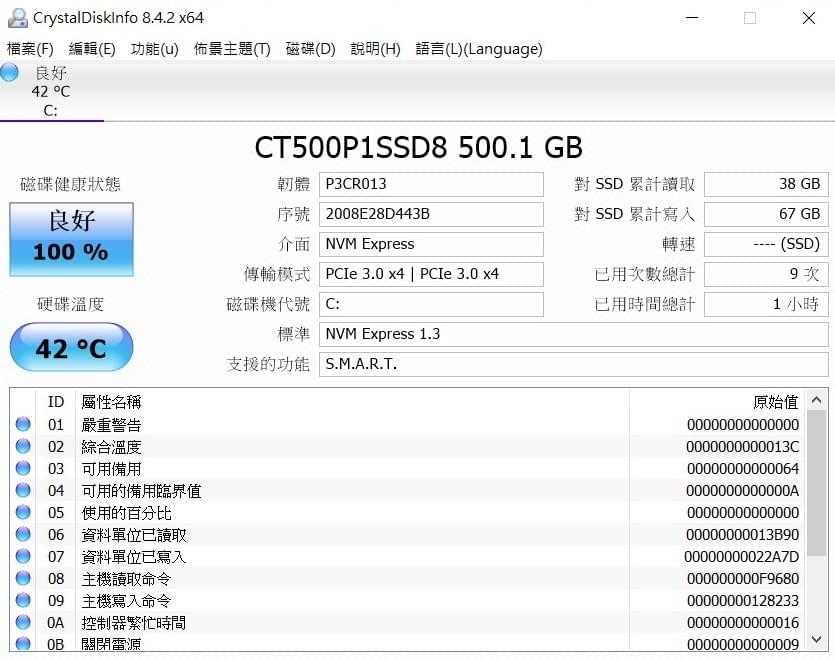This screenshot has width=835, height=660.
Task: Click the 關閉電源 attribute name
Action: point(111,643)
